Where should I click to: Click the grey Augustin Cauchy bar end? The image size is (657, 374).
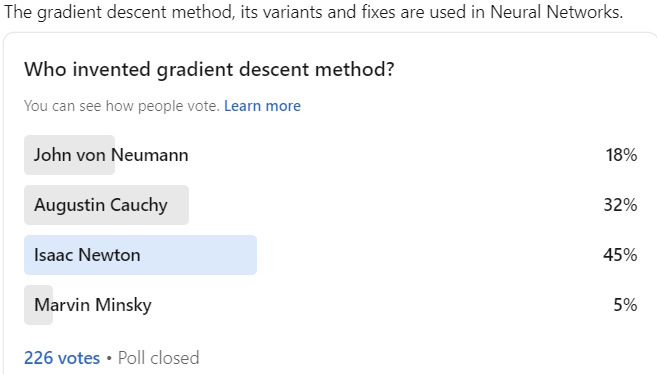[x=179, y=205]
